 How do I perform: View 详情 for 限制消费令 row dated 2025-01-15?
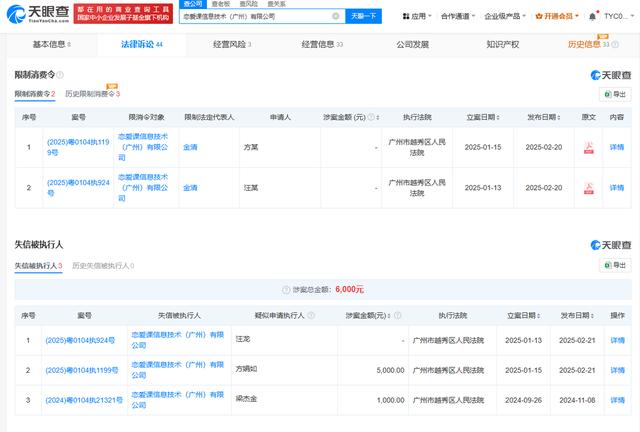click(617, 147)
